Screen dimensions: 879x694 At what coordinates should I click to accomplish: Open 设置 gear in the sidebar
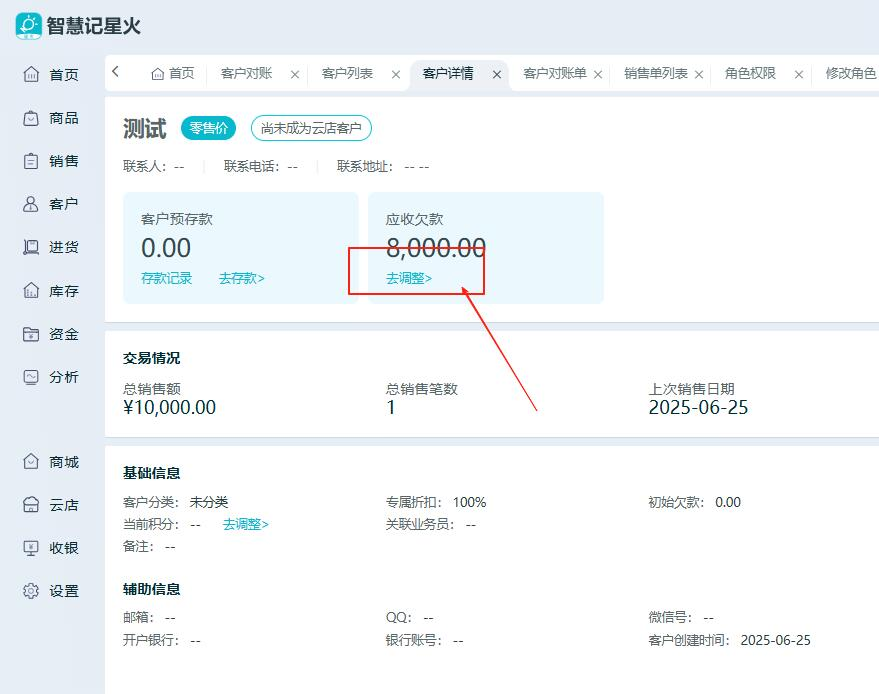(50, 591)
